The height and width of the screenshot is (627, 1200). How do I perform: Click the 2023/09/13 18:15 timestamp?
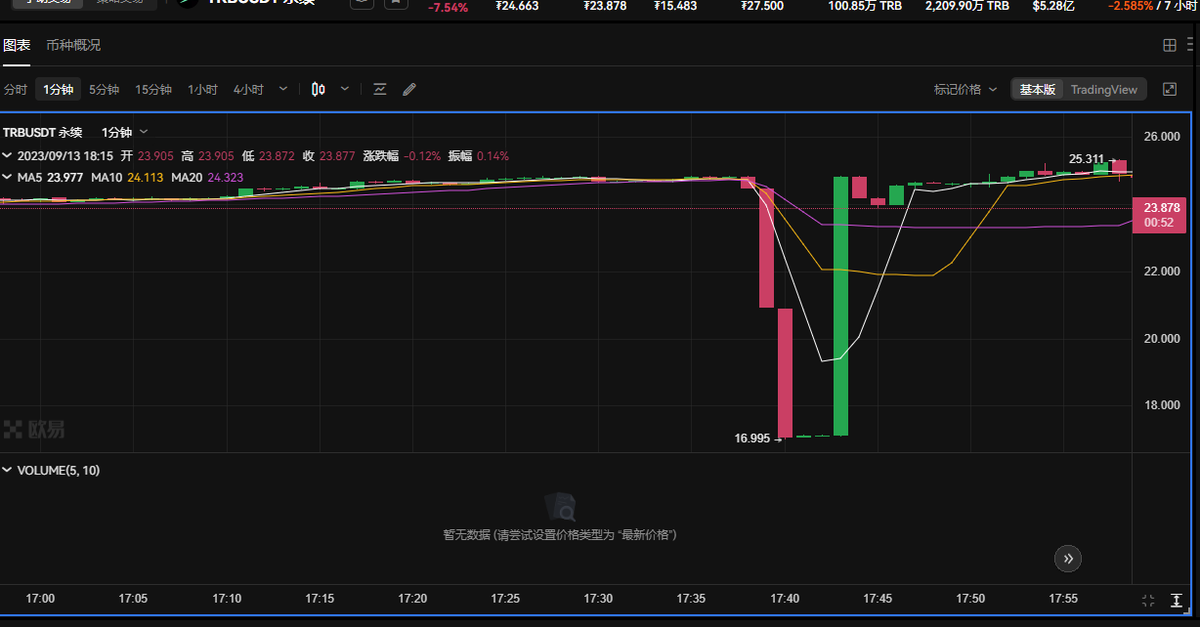point(66,156)
